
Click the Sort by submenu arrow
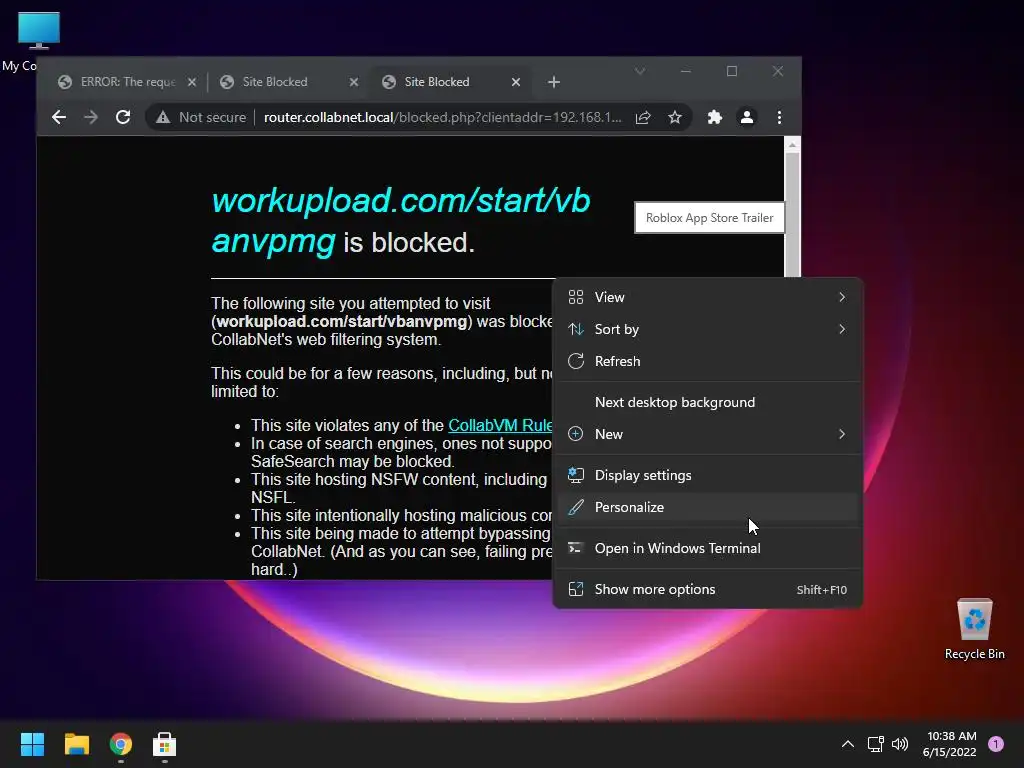pos(842,329)
